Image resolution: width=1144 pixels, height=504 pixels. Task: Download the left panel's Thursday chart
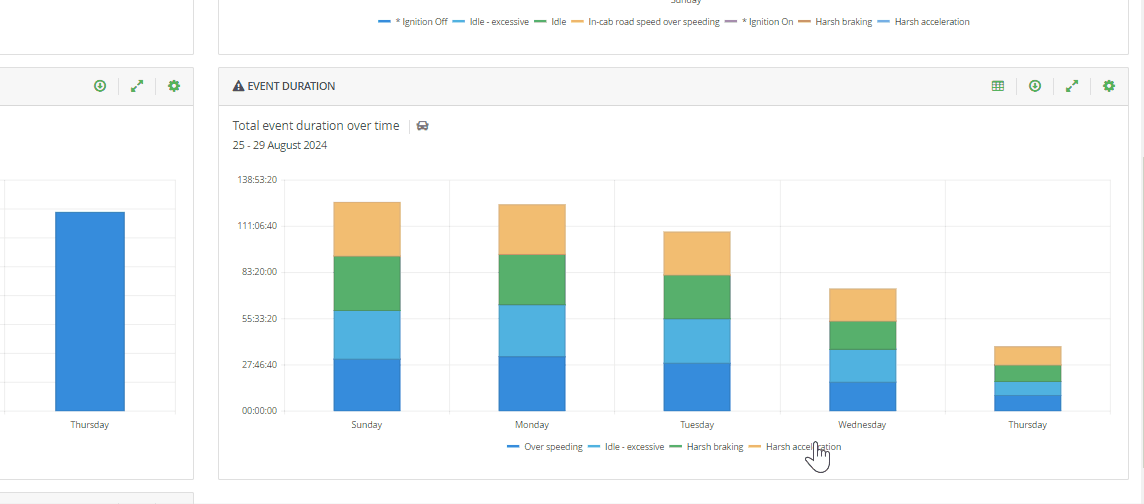point(100,86)
